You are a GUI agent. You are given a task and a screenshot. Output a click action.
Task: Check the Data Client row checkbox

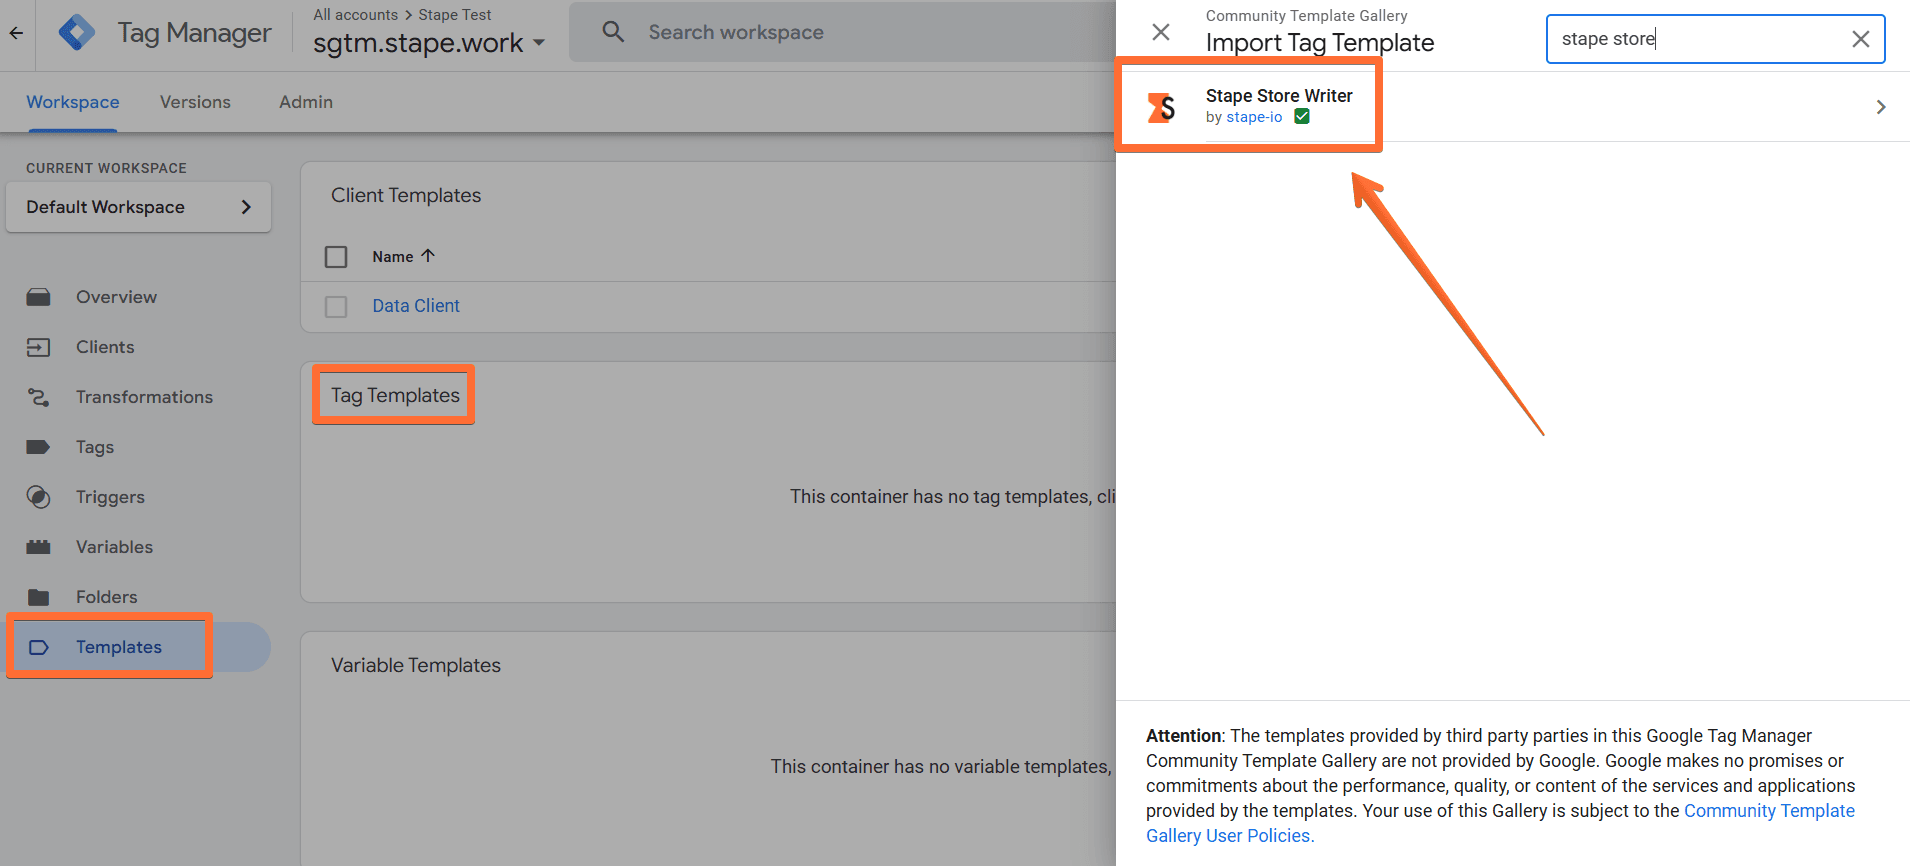[x=336, y=306]
